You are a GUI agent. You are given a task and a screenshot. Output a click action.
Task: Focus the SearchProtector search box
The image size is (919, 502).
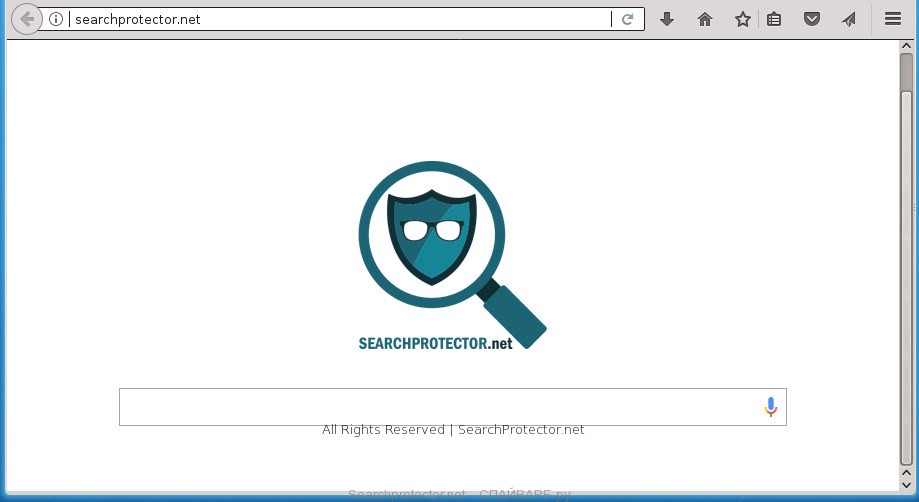[x=452, y=407]
